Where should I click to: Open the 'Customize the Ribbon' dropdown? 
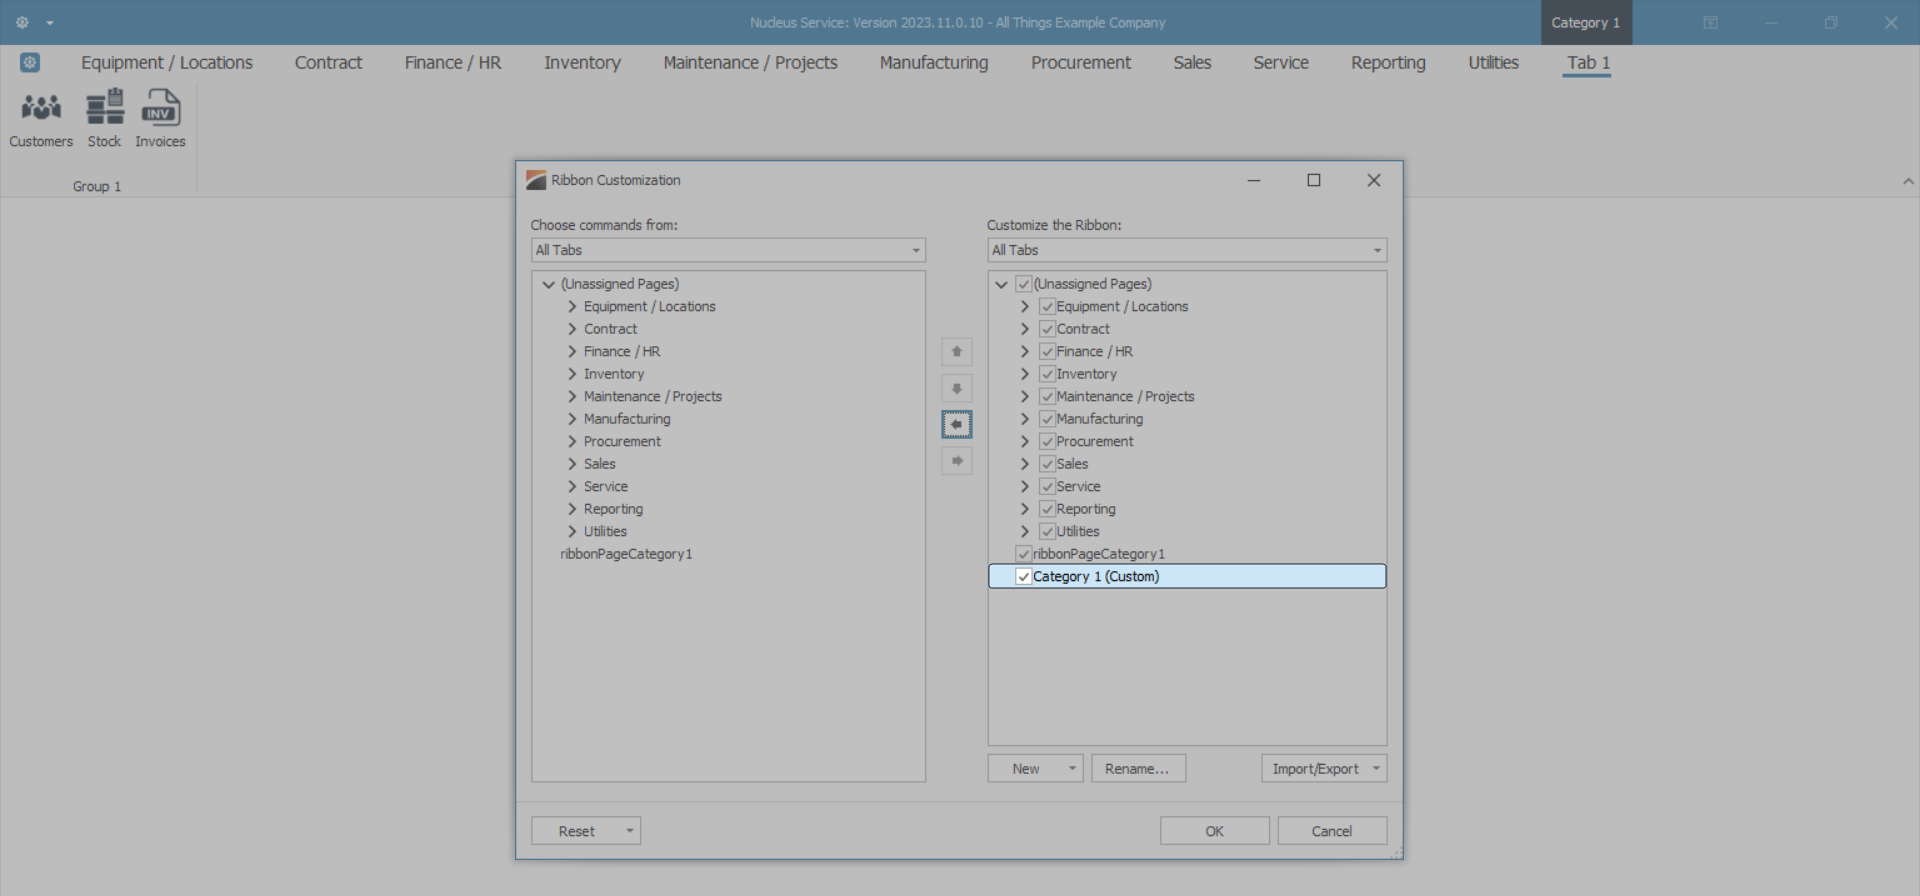click(x=1187, y=250)
